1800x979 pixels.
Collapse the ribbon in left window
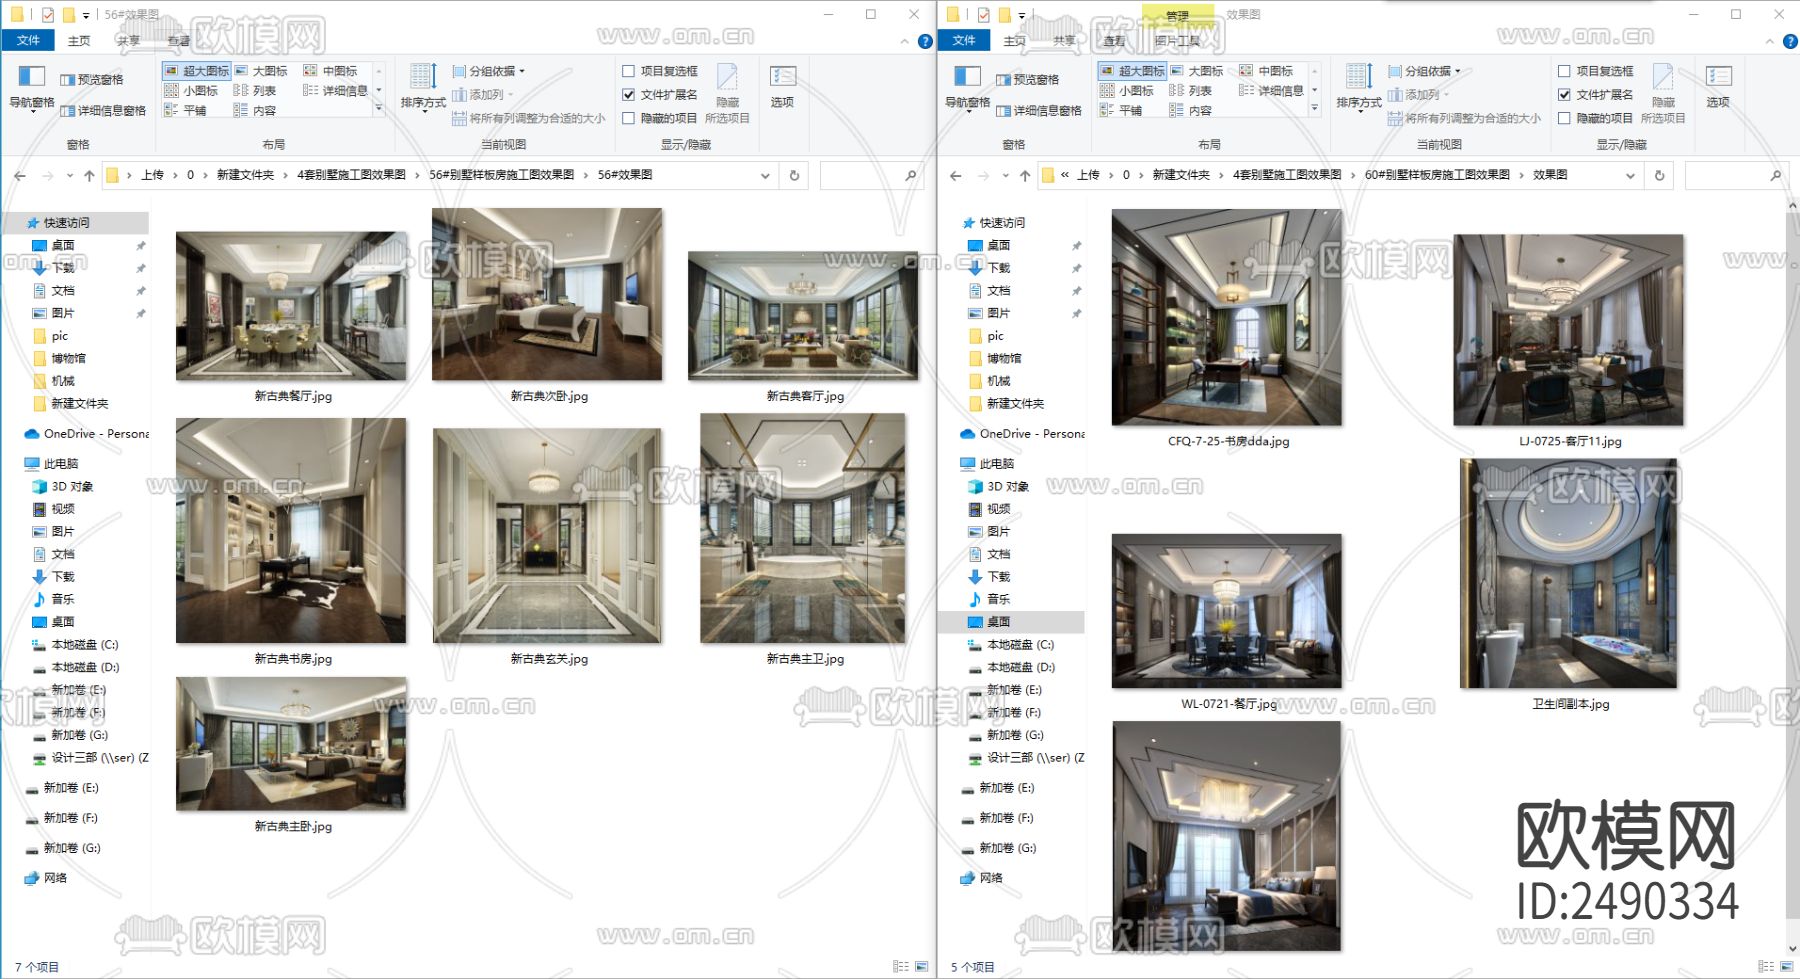coord(905,41)
